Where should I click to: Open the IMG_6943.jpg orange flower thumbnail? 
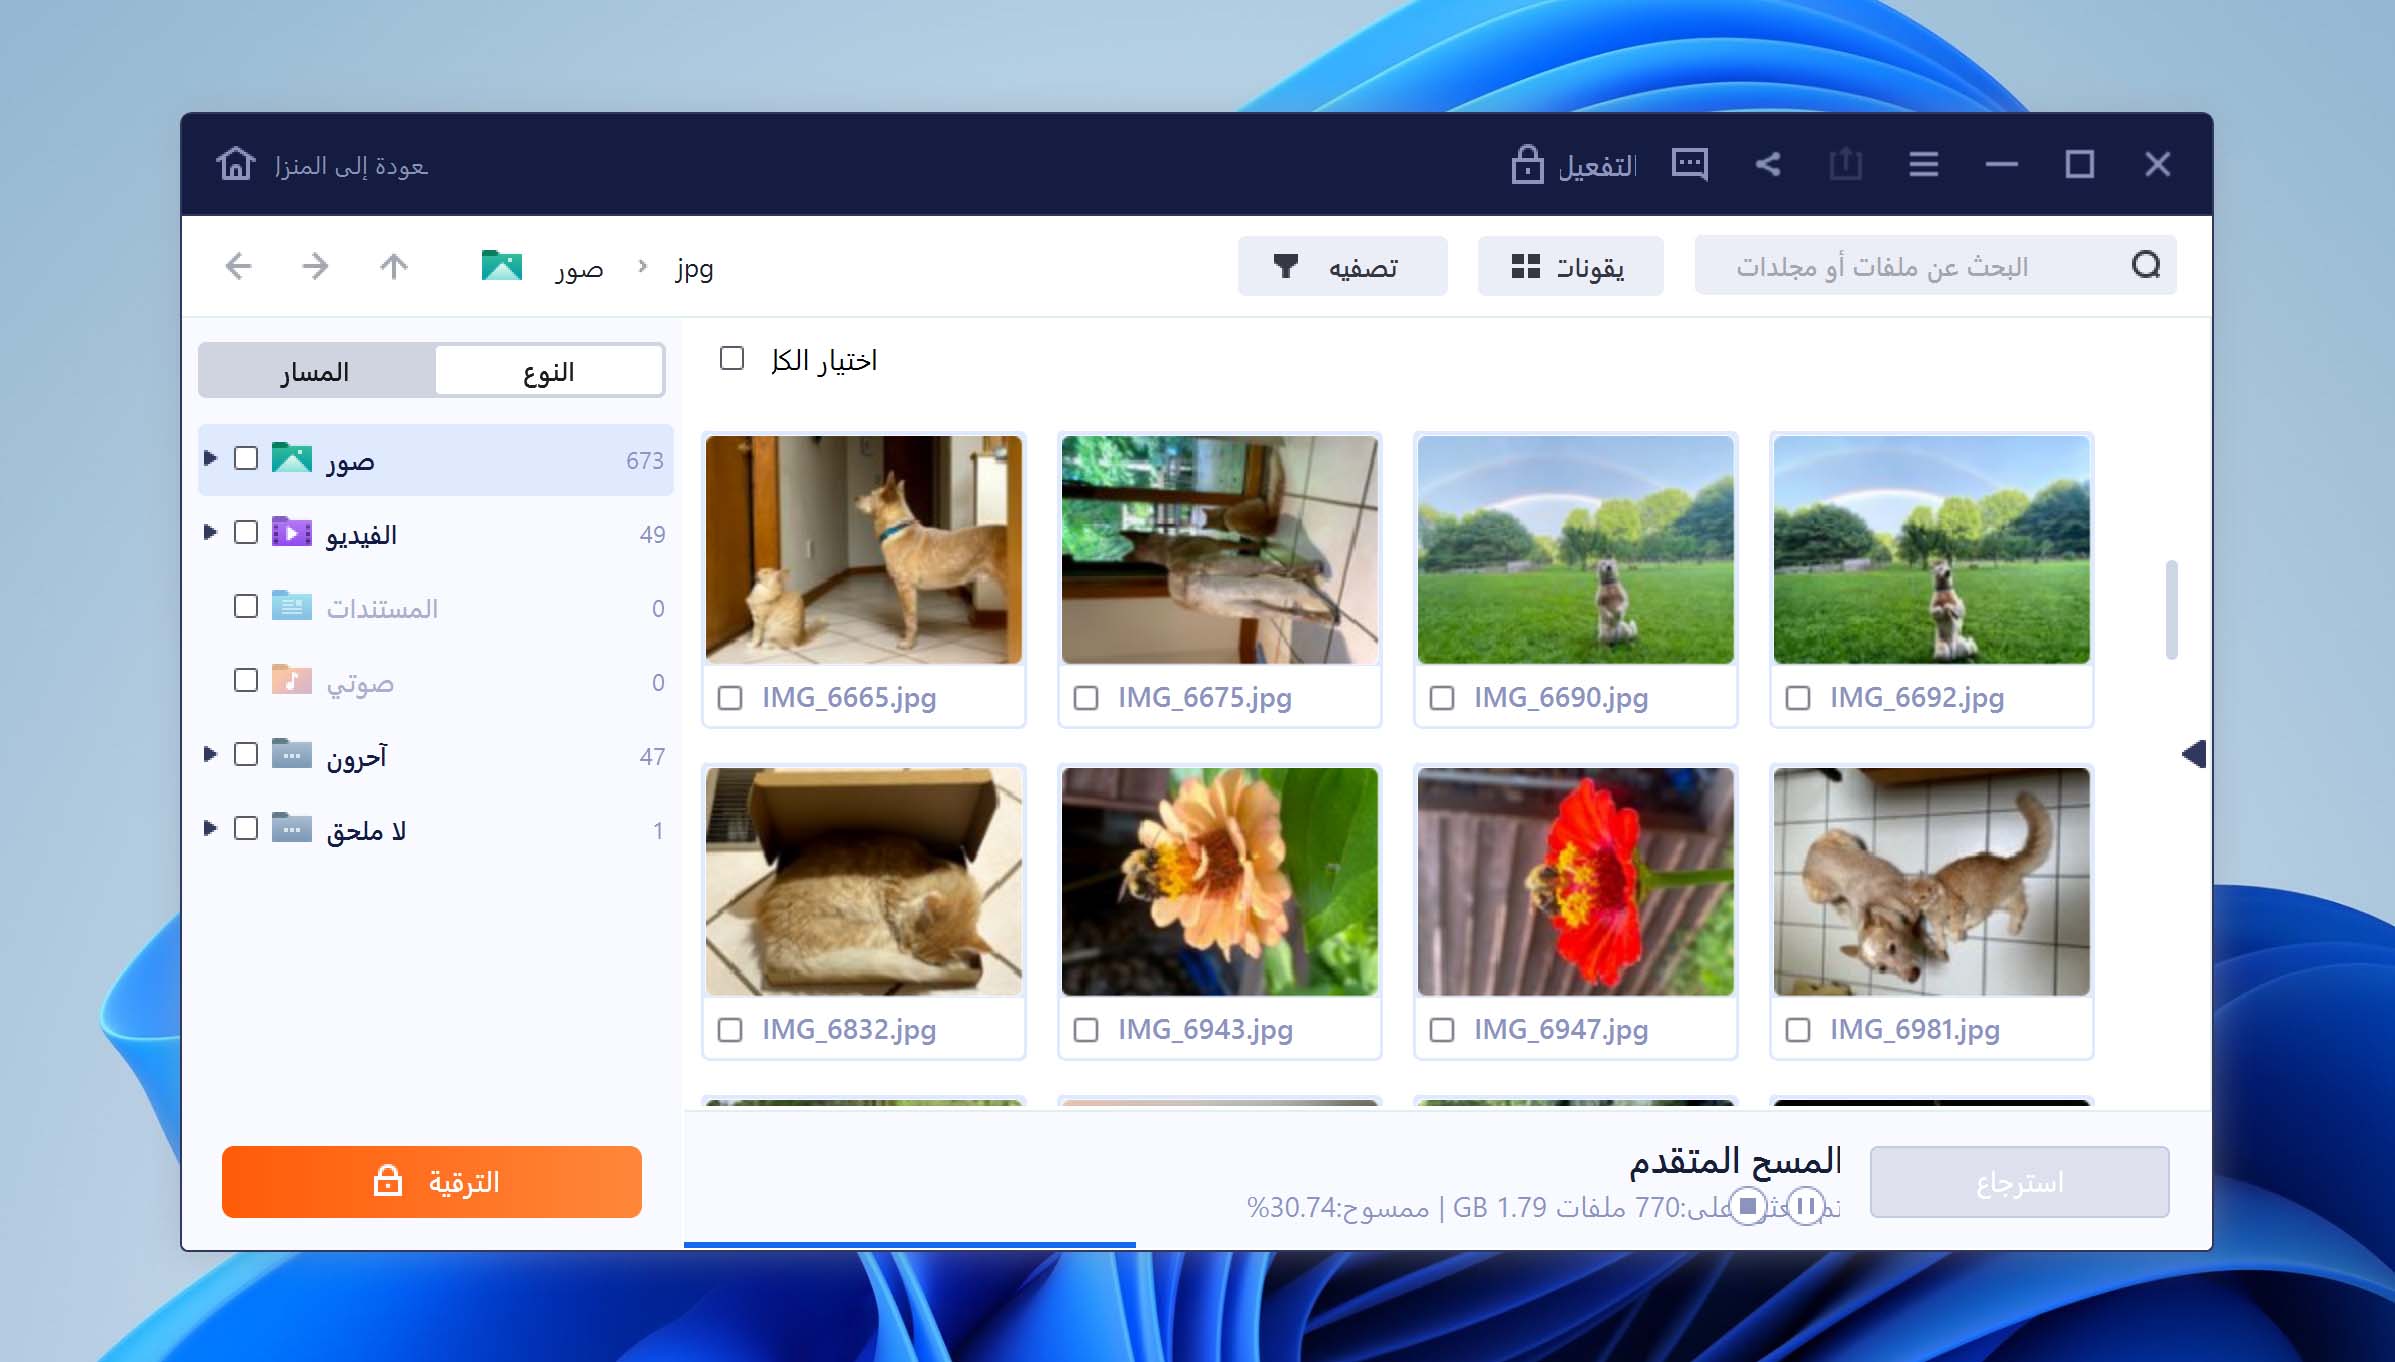click(x=1220, y=881)
